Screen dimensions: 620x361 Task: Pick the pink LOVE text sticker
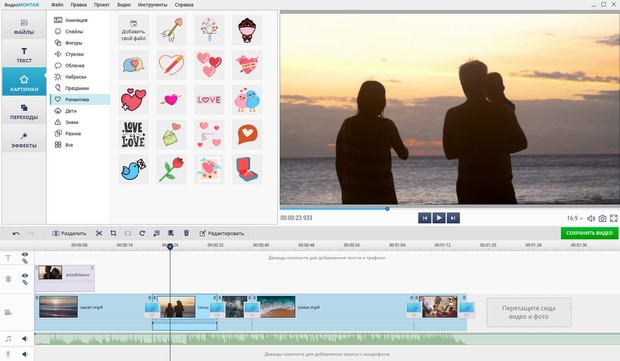pos(209,100)
